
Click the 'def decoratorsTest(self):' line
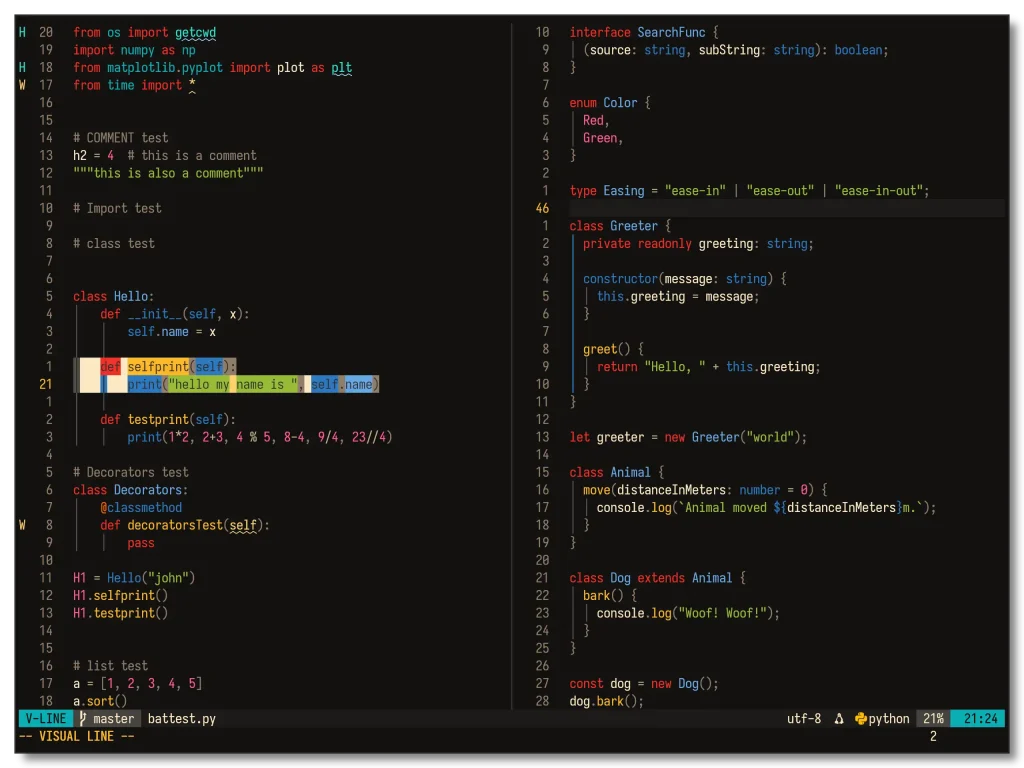tap(185, 525)
